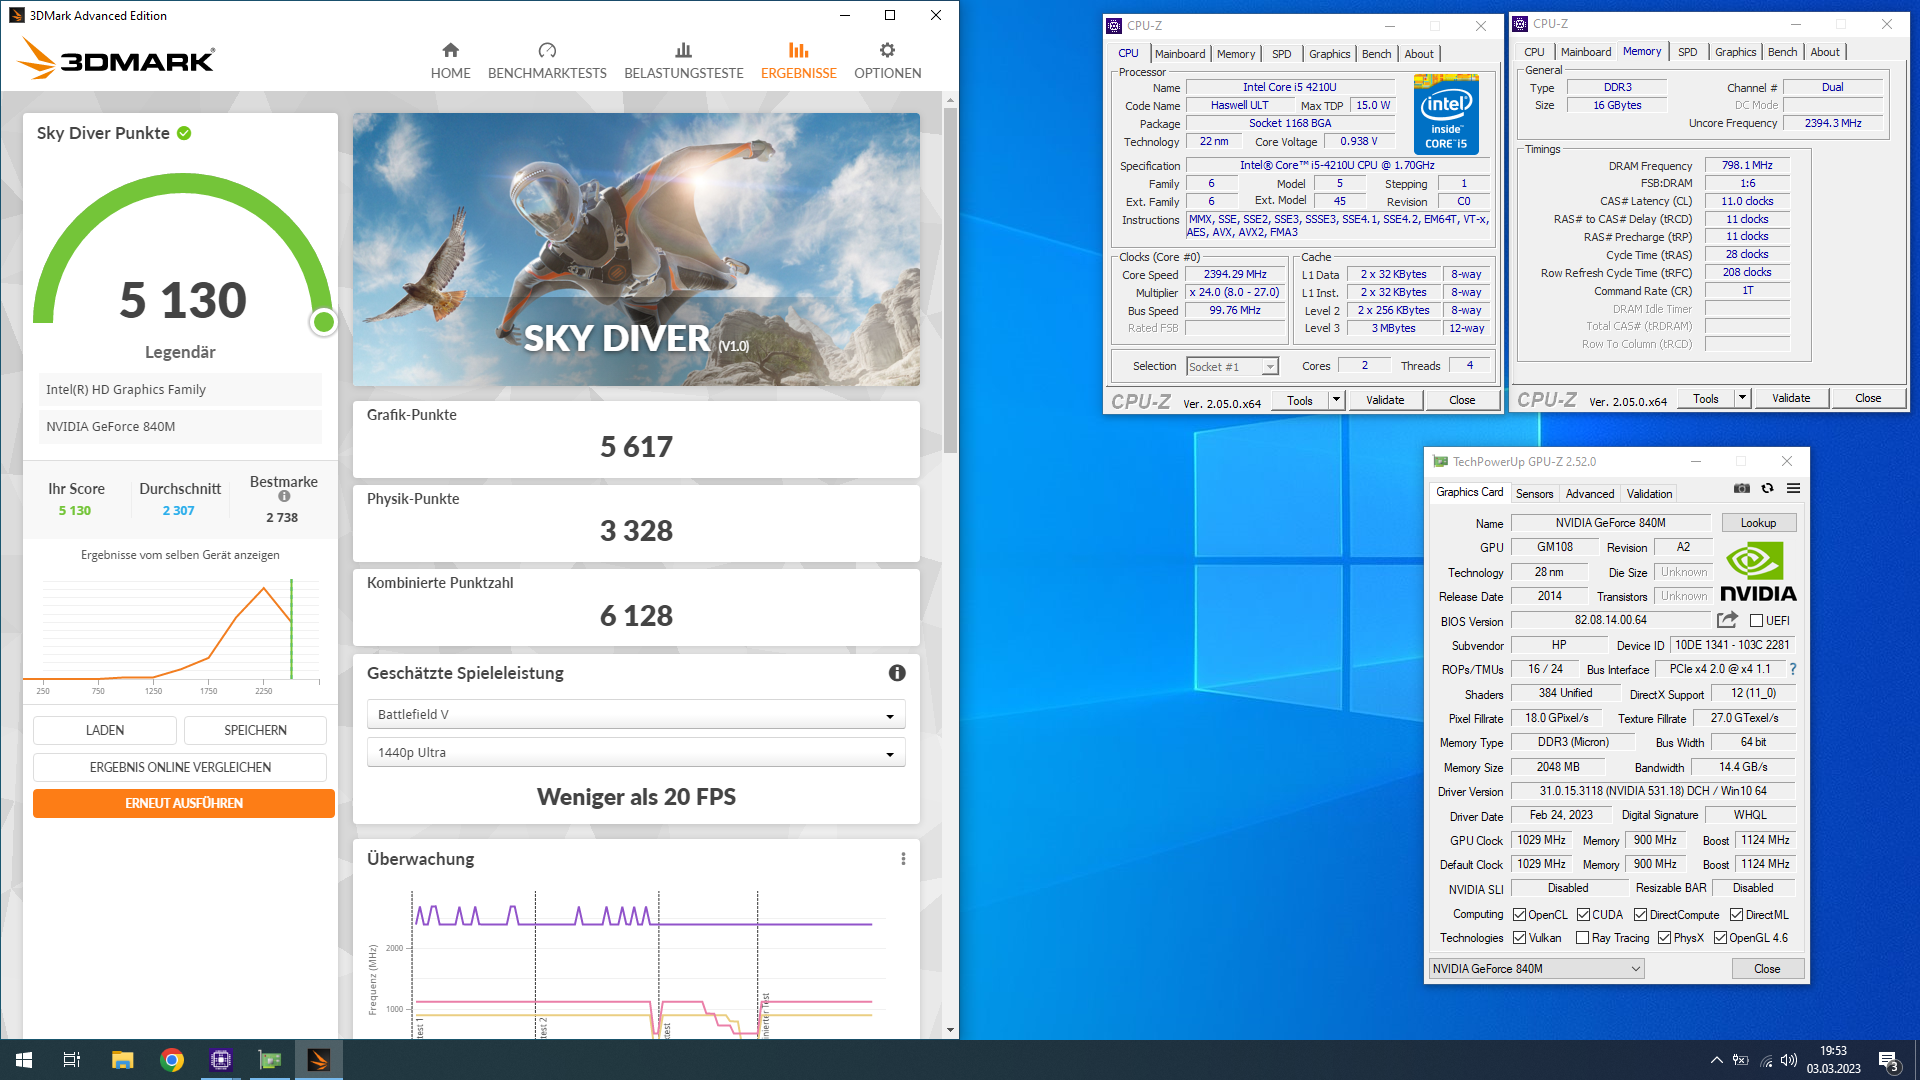Click the Bus Interface question mark in GPU-Z

click(1792, 669)
